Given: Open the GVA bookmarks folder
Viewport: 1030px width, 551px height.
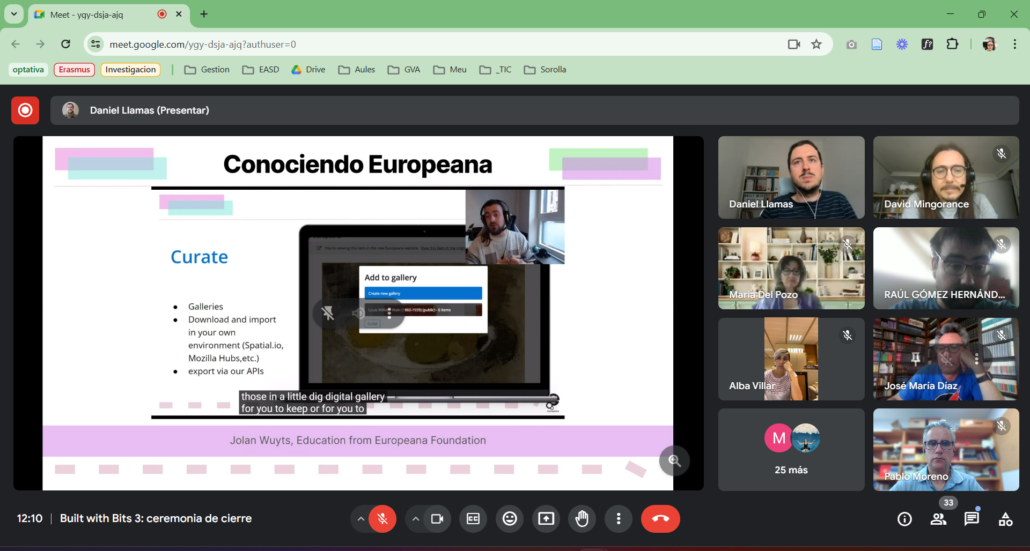Looking at the screenshot, I should 404,70.
